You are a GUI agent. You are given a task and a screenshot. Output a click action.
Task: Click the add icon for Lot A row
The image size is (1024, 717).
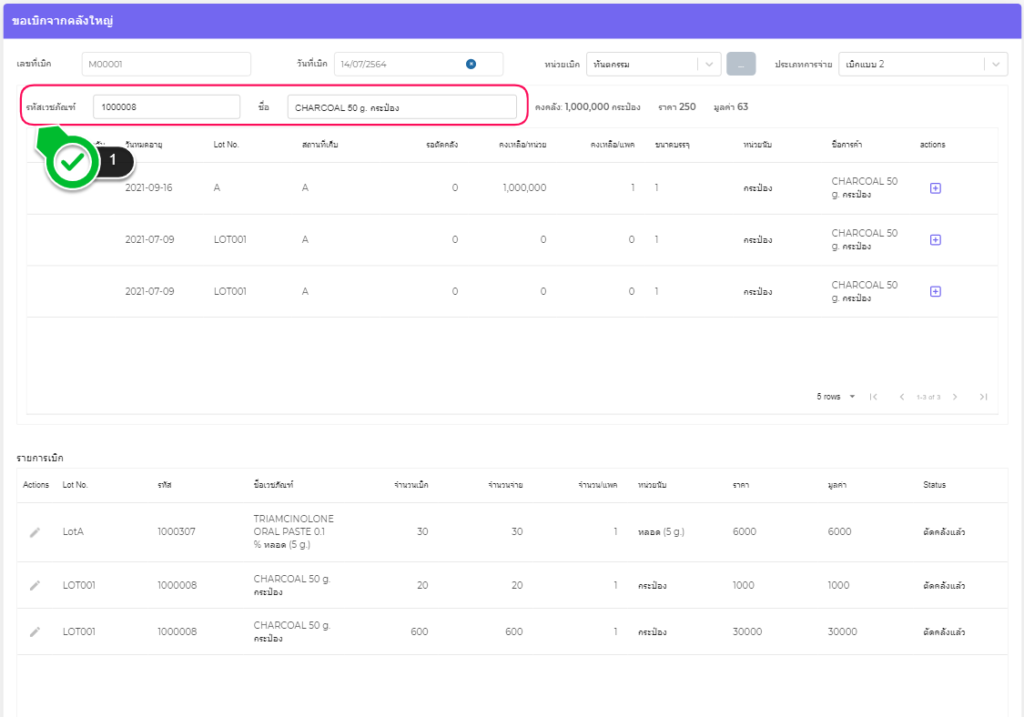[x=935, y=188]
